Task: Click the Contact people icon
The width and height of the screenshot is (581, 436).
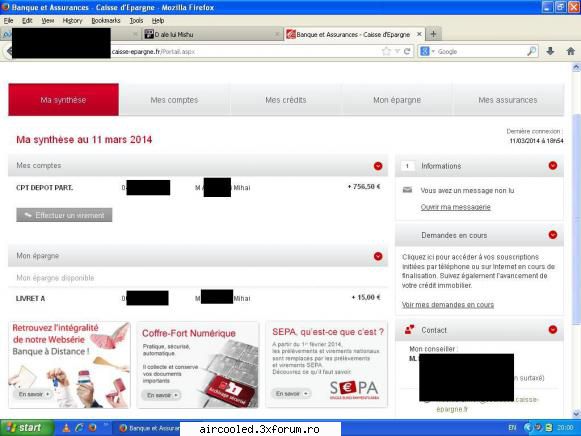Action: coord(409,329)
